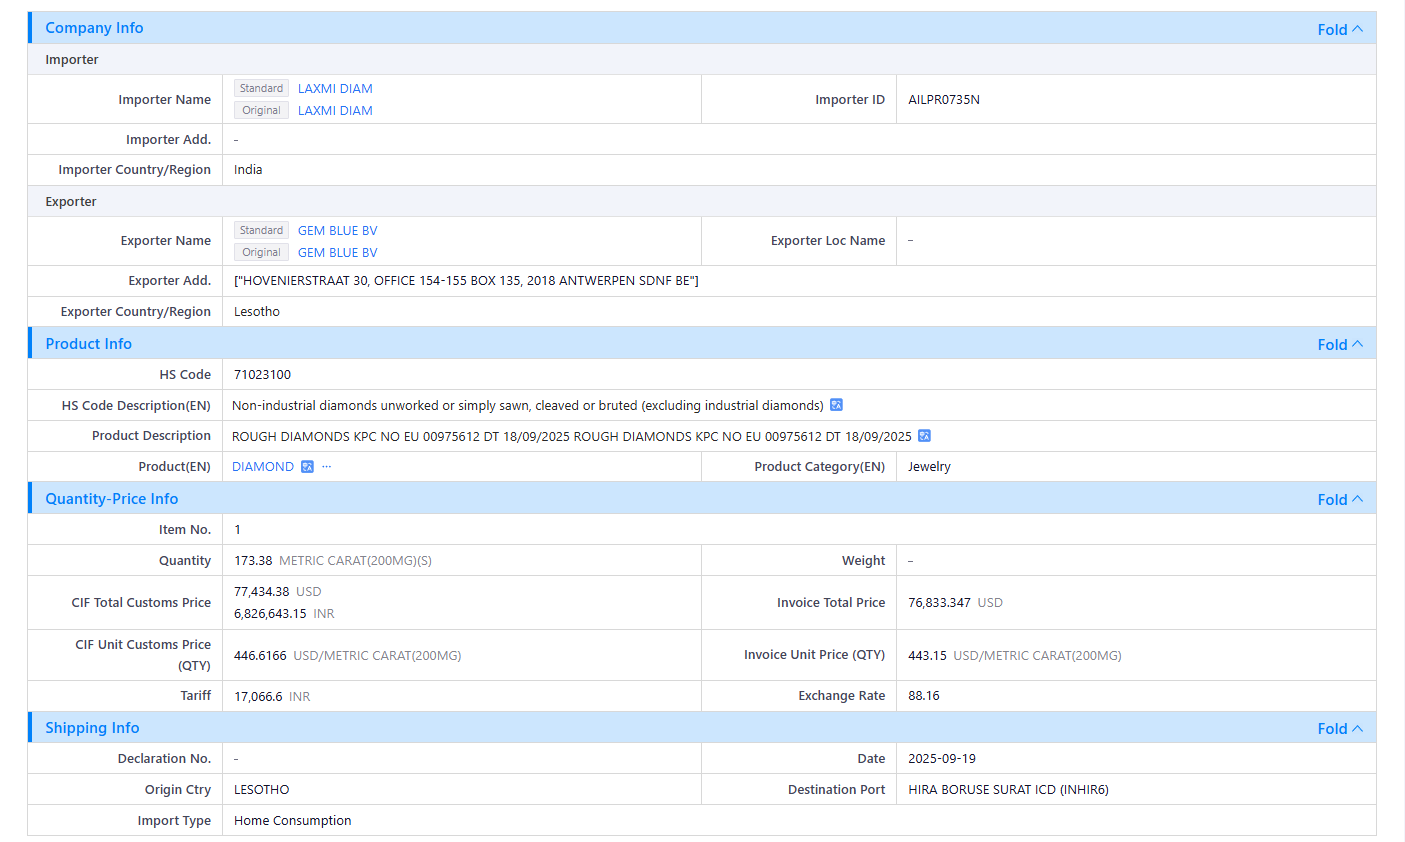Viewport: 1405px width, 842px height.
Task: Select importer country value India
Action: pos(248,170)
